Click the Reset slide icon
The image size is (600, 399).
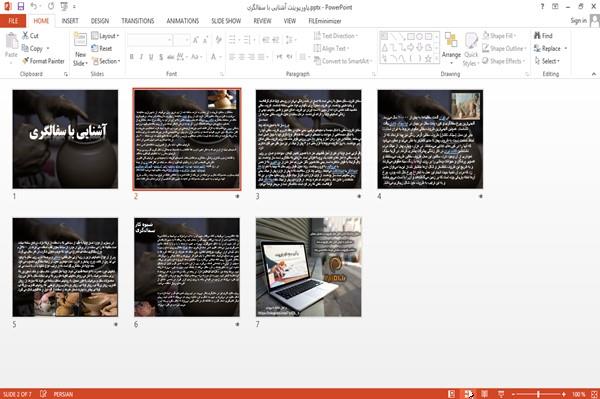coord(95,48)
